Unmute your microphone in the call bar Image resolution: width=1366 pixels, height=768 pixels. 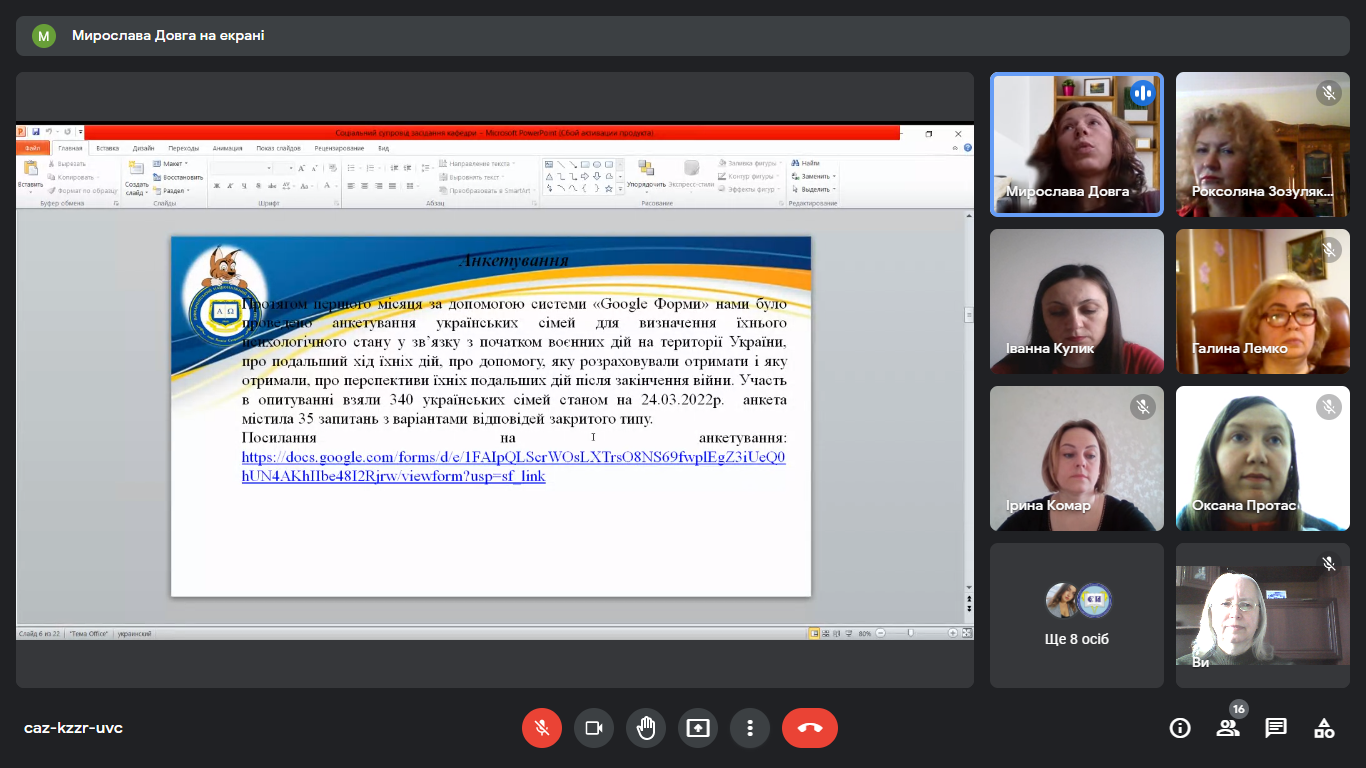click(542, 728)
